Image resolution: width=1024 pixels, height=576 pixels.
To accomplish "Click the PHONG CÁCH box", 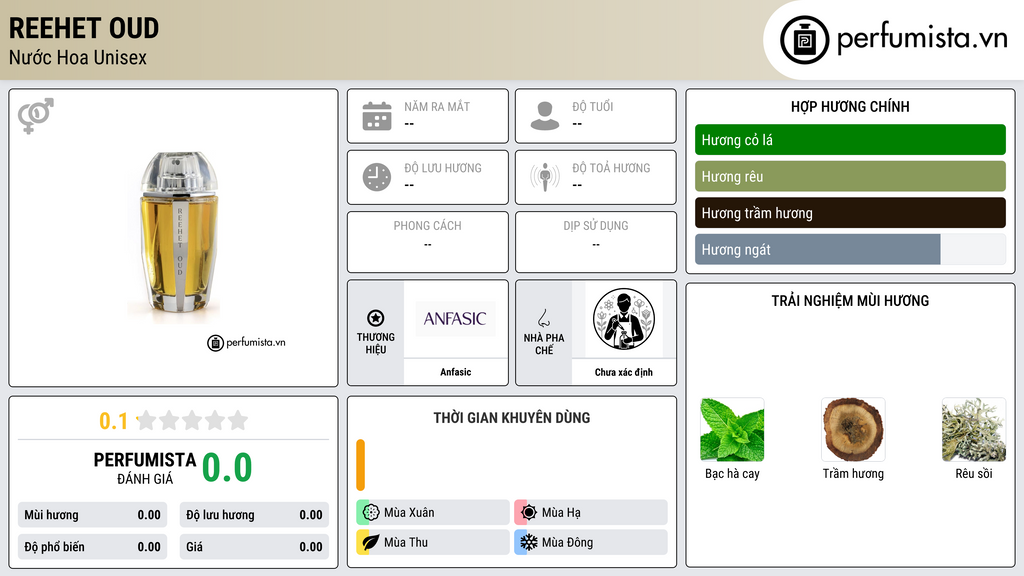I will [x=428, y=242].
